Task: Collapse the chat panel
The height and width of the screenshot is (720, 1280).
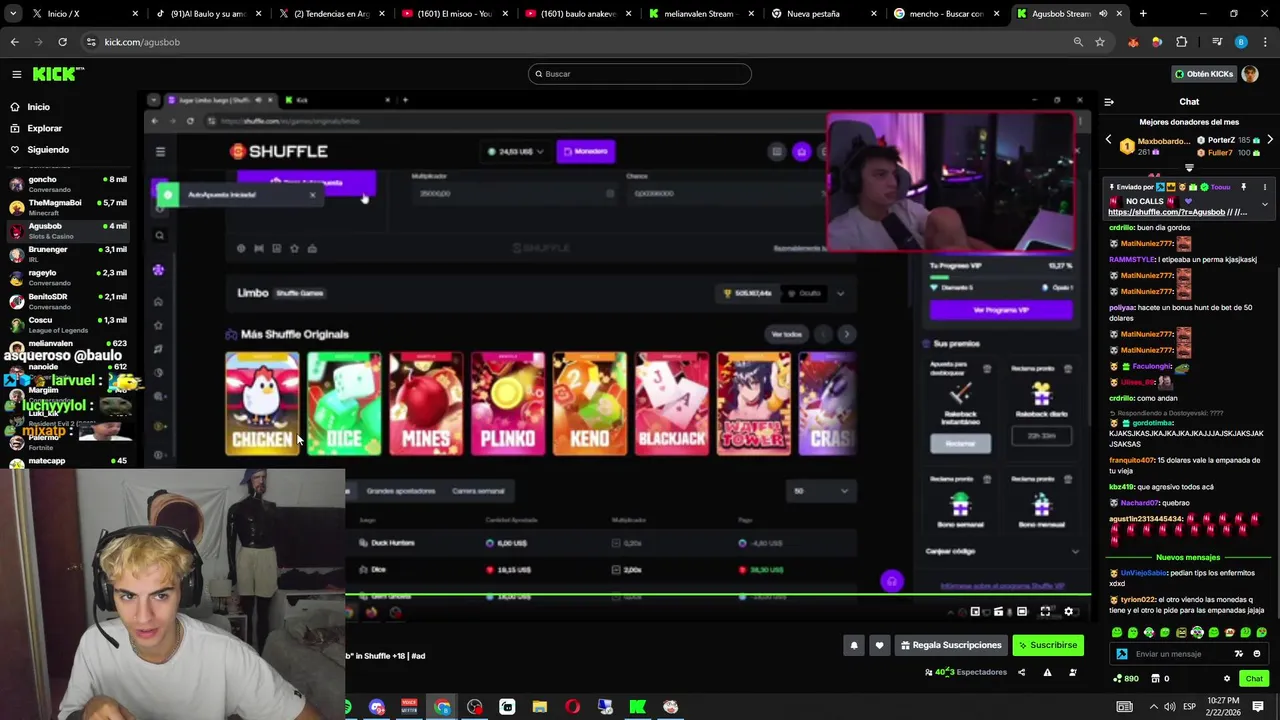Action: pos(1109,102)
